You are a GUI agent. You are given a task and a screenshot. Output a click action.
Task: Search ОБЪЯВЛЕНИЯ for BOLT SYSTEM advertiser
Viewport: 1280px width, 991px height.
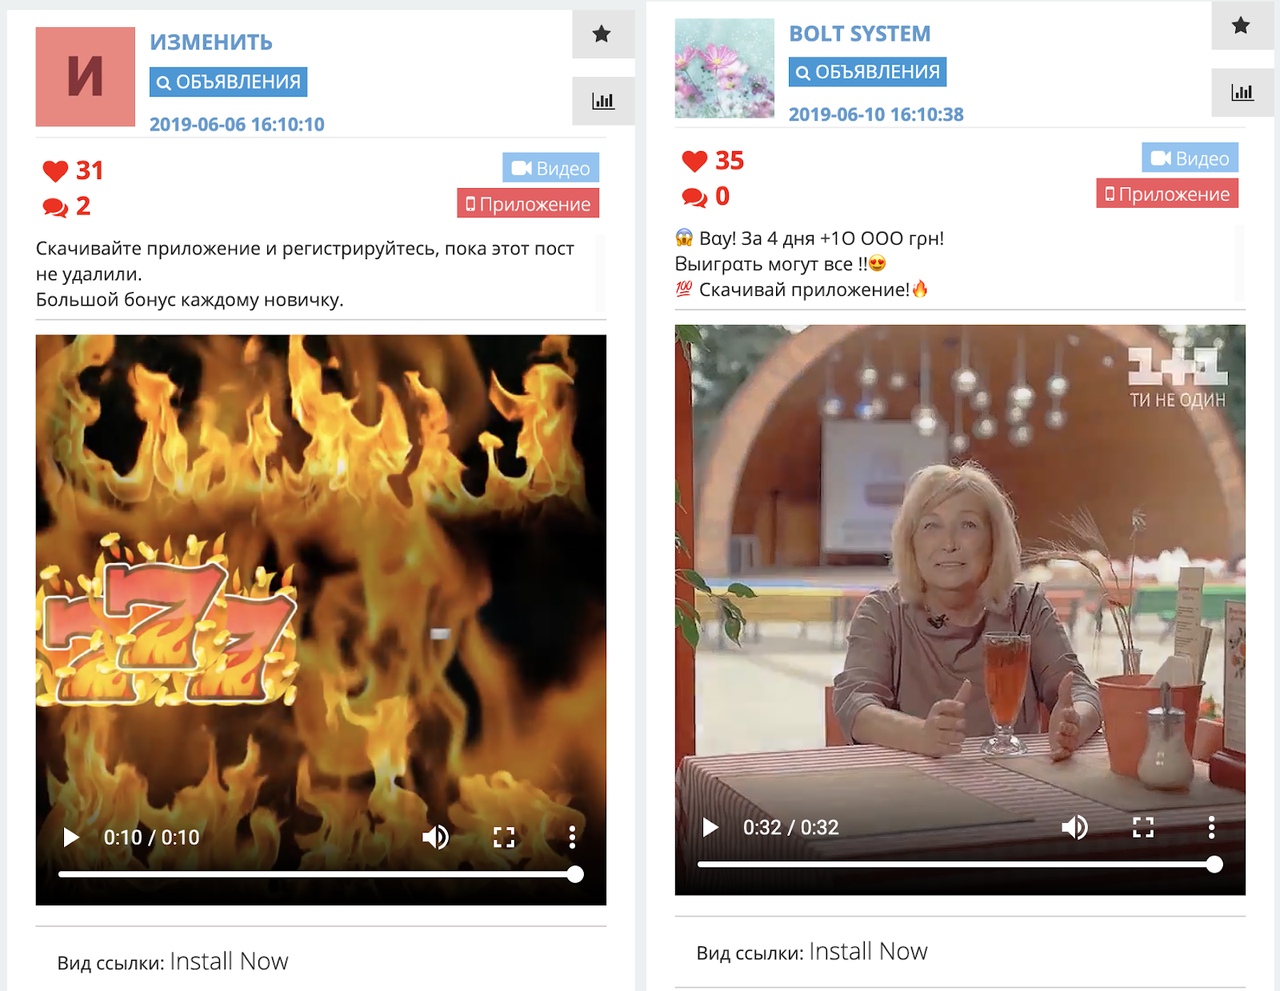[x=867, y=72]
